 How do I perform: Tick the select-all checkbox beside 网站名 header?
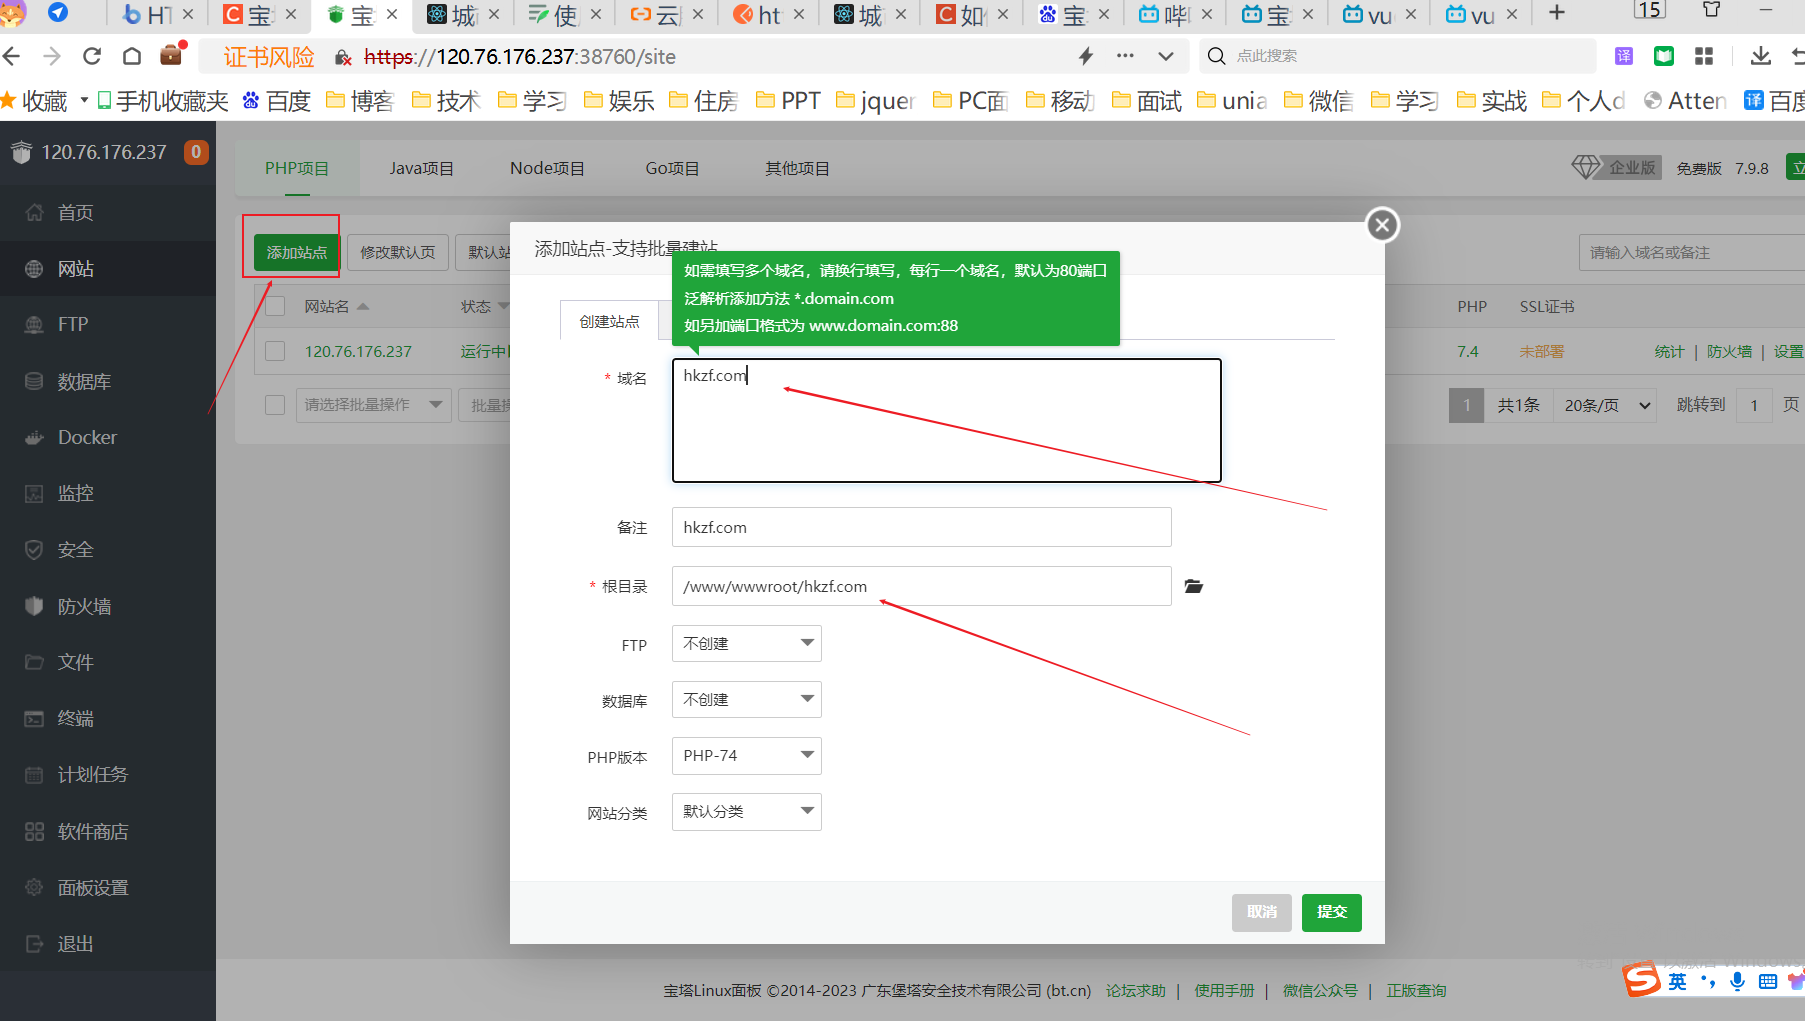pyautogui.click(x=275, y=306)
